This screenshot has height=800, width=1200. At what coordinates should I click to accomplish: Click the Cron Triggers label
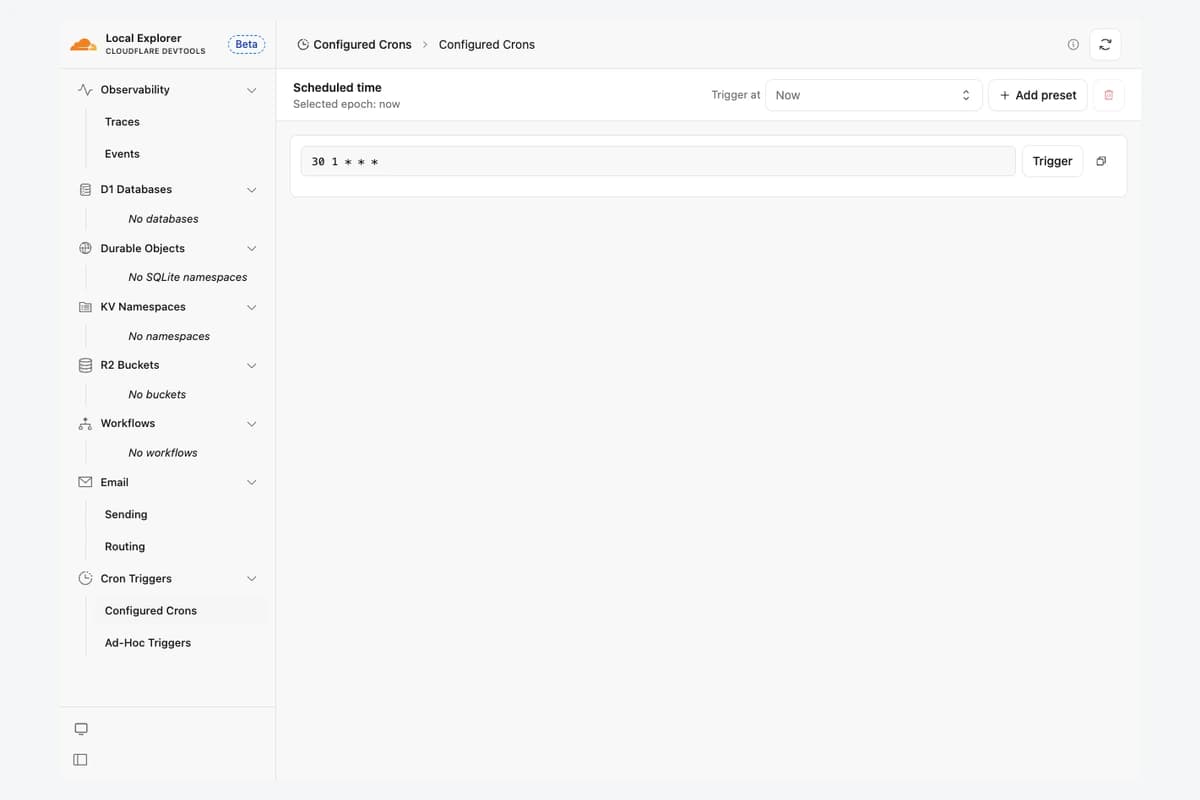click(x=136, y=579)
